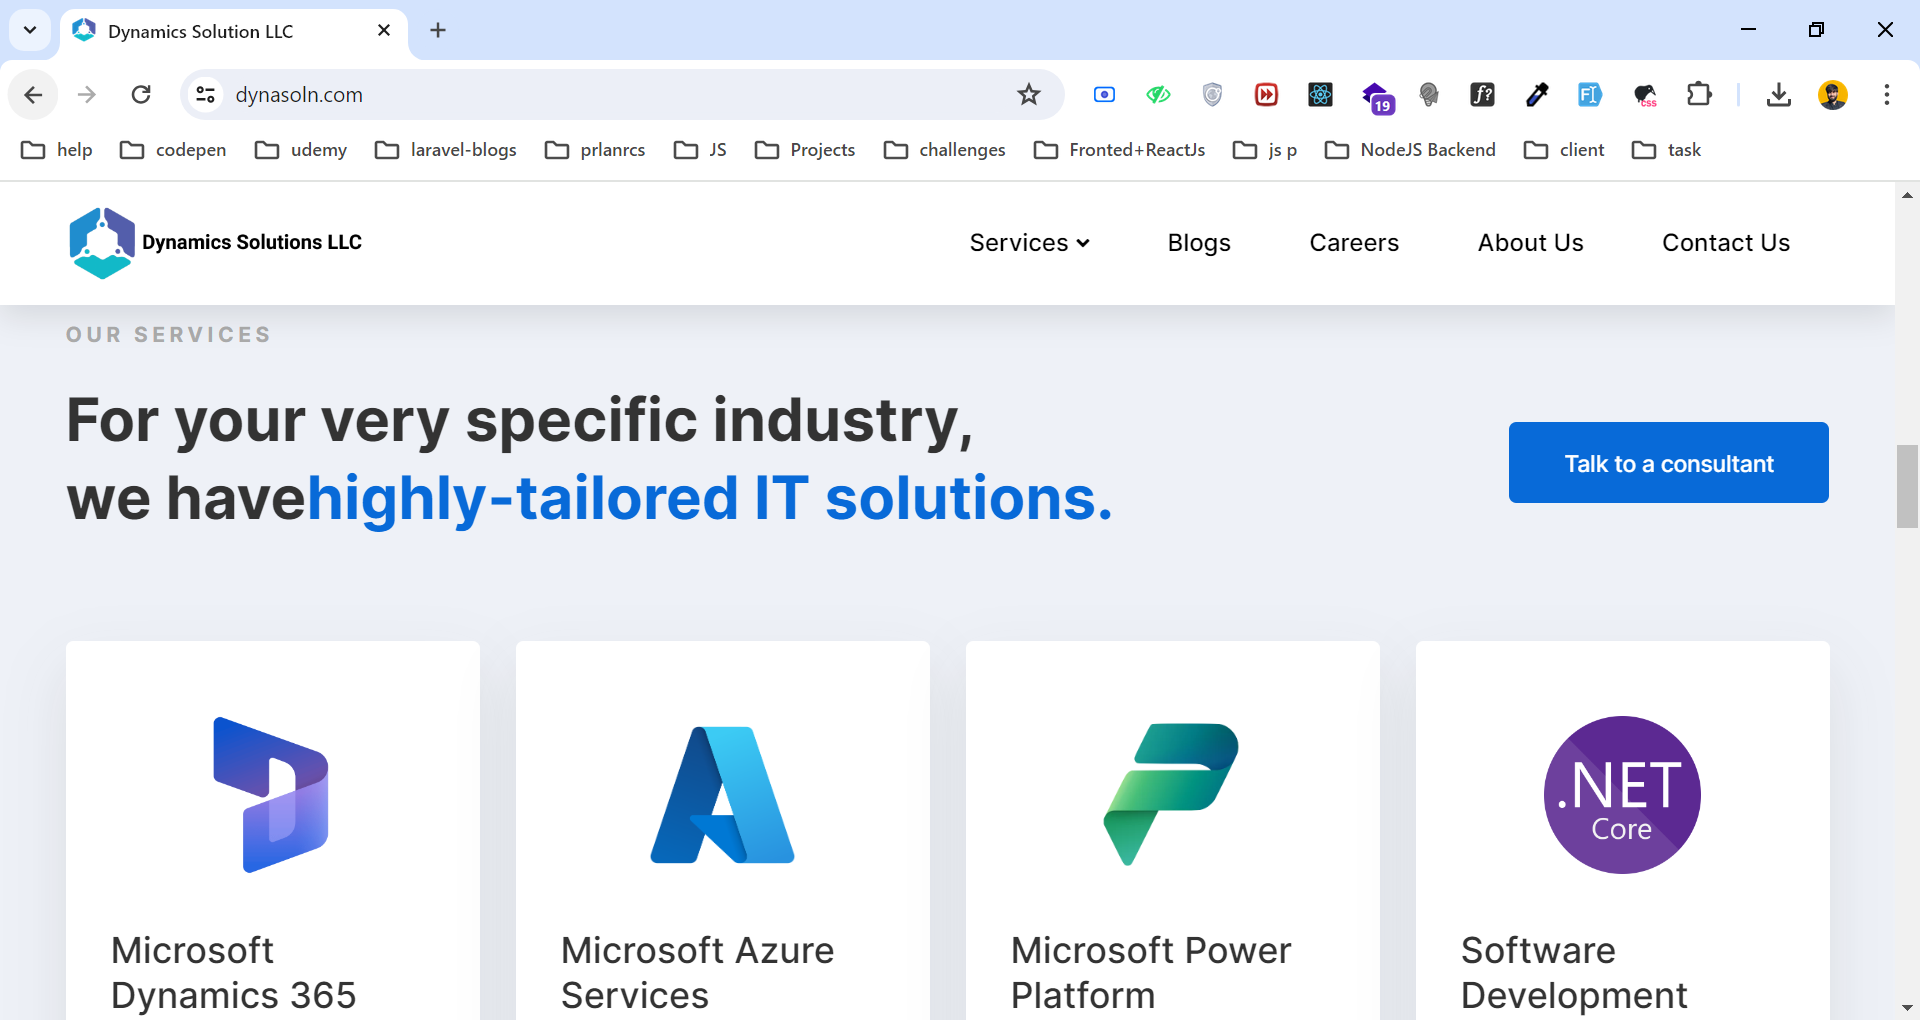Click the address bar showing dynasoln.com
The height and width of the screenshot is (1020, 1920).
620,95
